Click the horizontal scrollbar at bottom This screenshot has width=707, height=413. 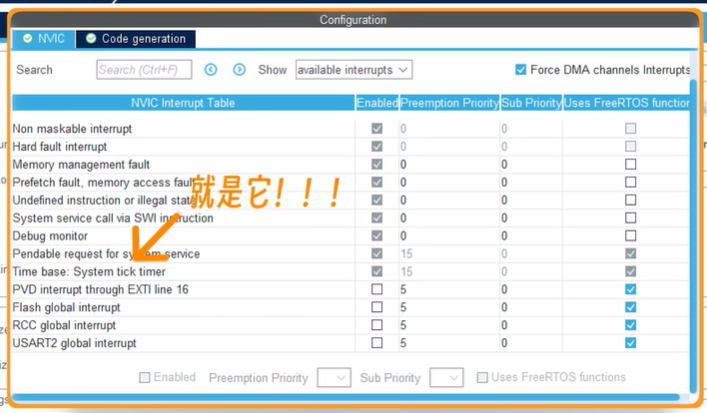pyautogui.click(x=346, y=397)
